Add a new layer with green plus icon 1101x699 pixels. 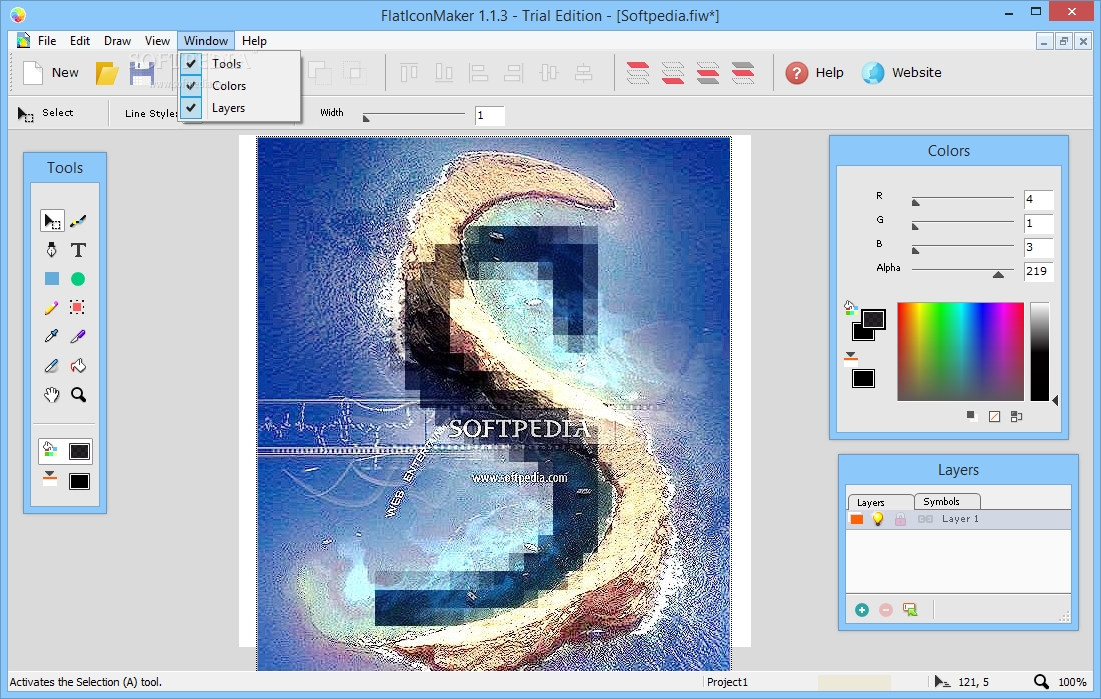coord(862,610)
